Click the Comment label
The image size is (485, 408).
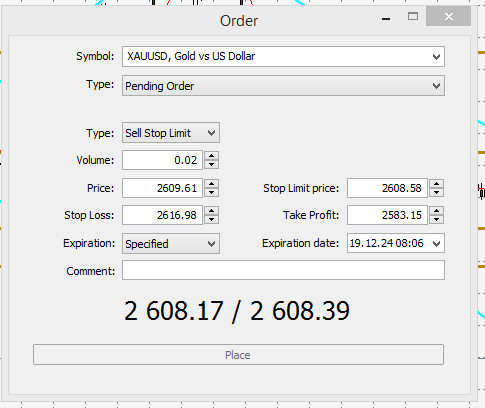[90, 271]
